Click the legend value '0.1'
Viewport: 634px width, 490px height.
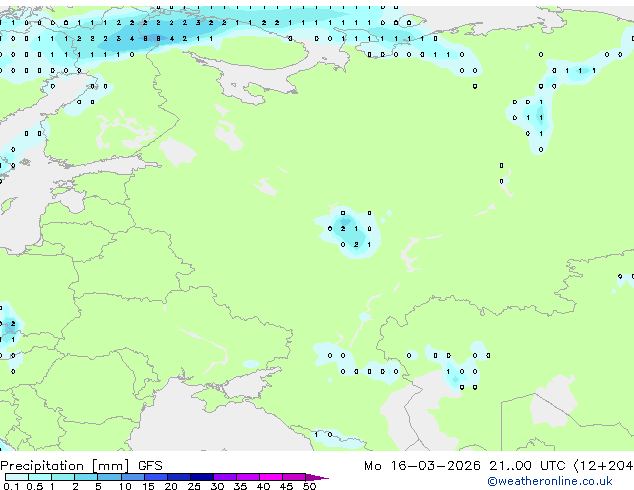click(x=11, y=486)
